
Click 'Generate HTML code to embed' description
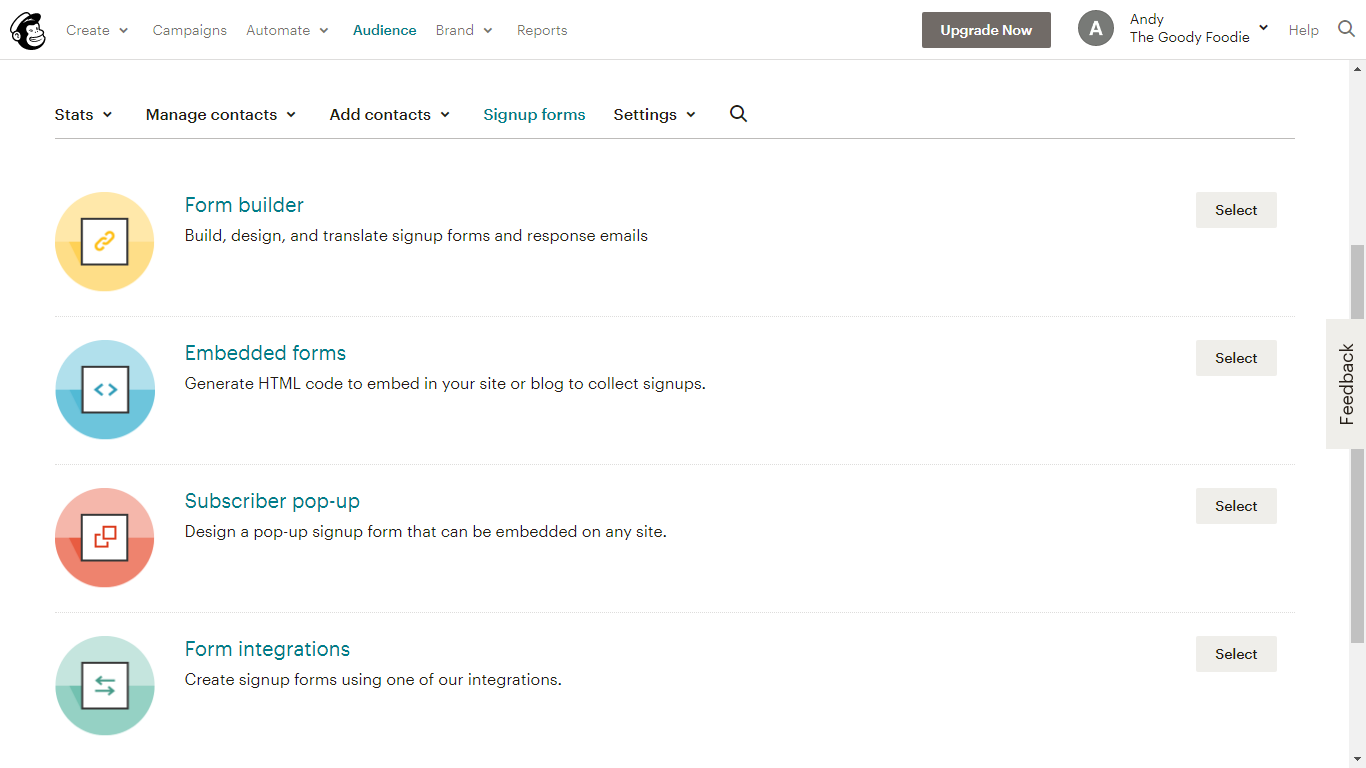tap(445, 384)
